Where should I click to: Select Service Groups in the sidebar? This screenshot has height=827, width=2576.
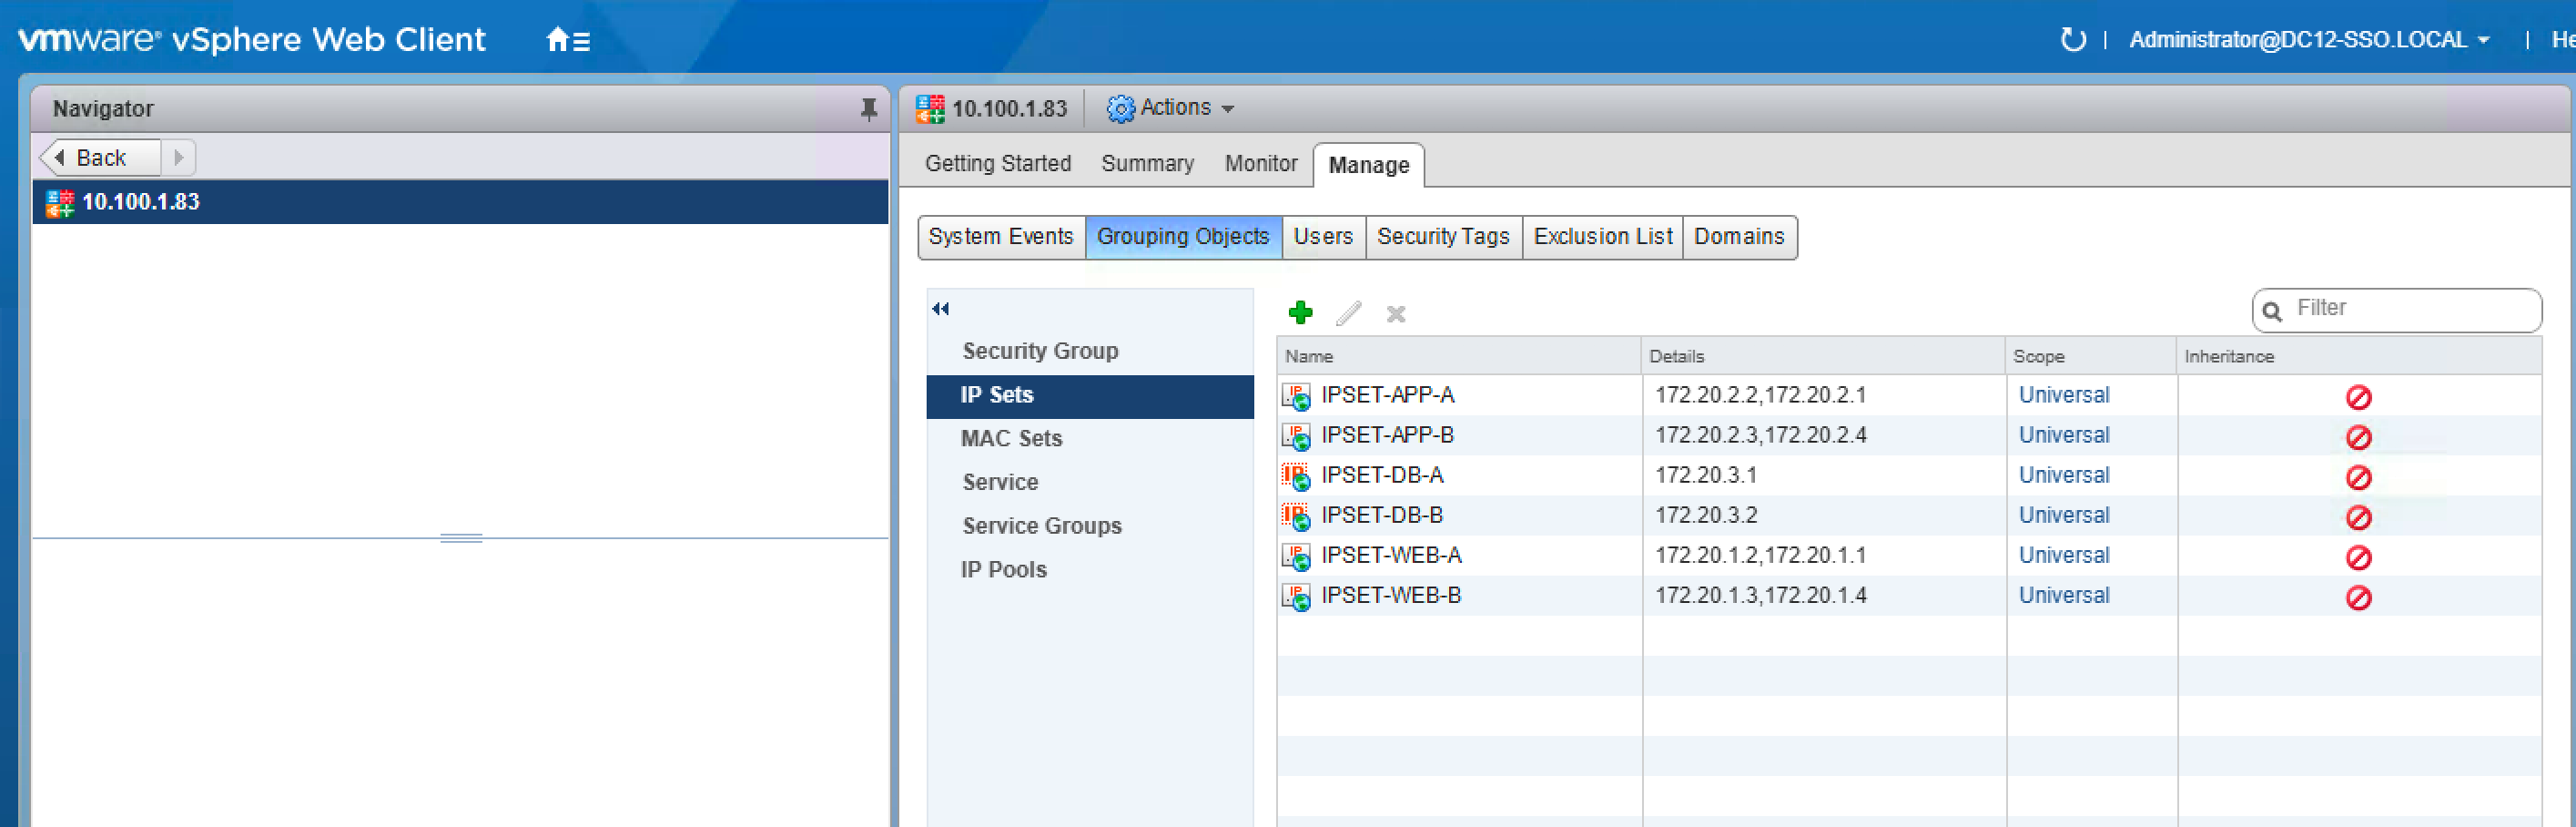point(1041,526)
